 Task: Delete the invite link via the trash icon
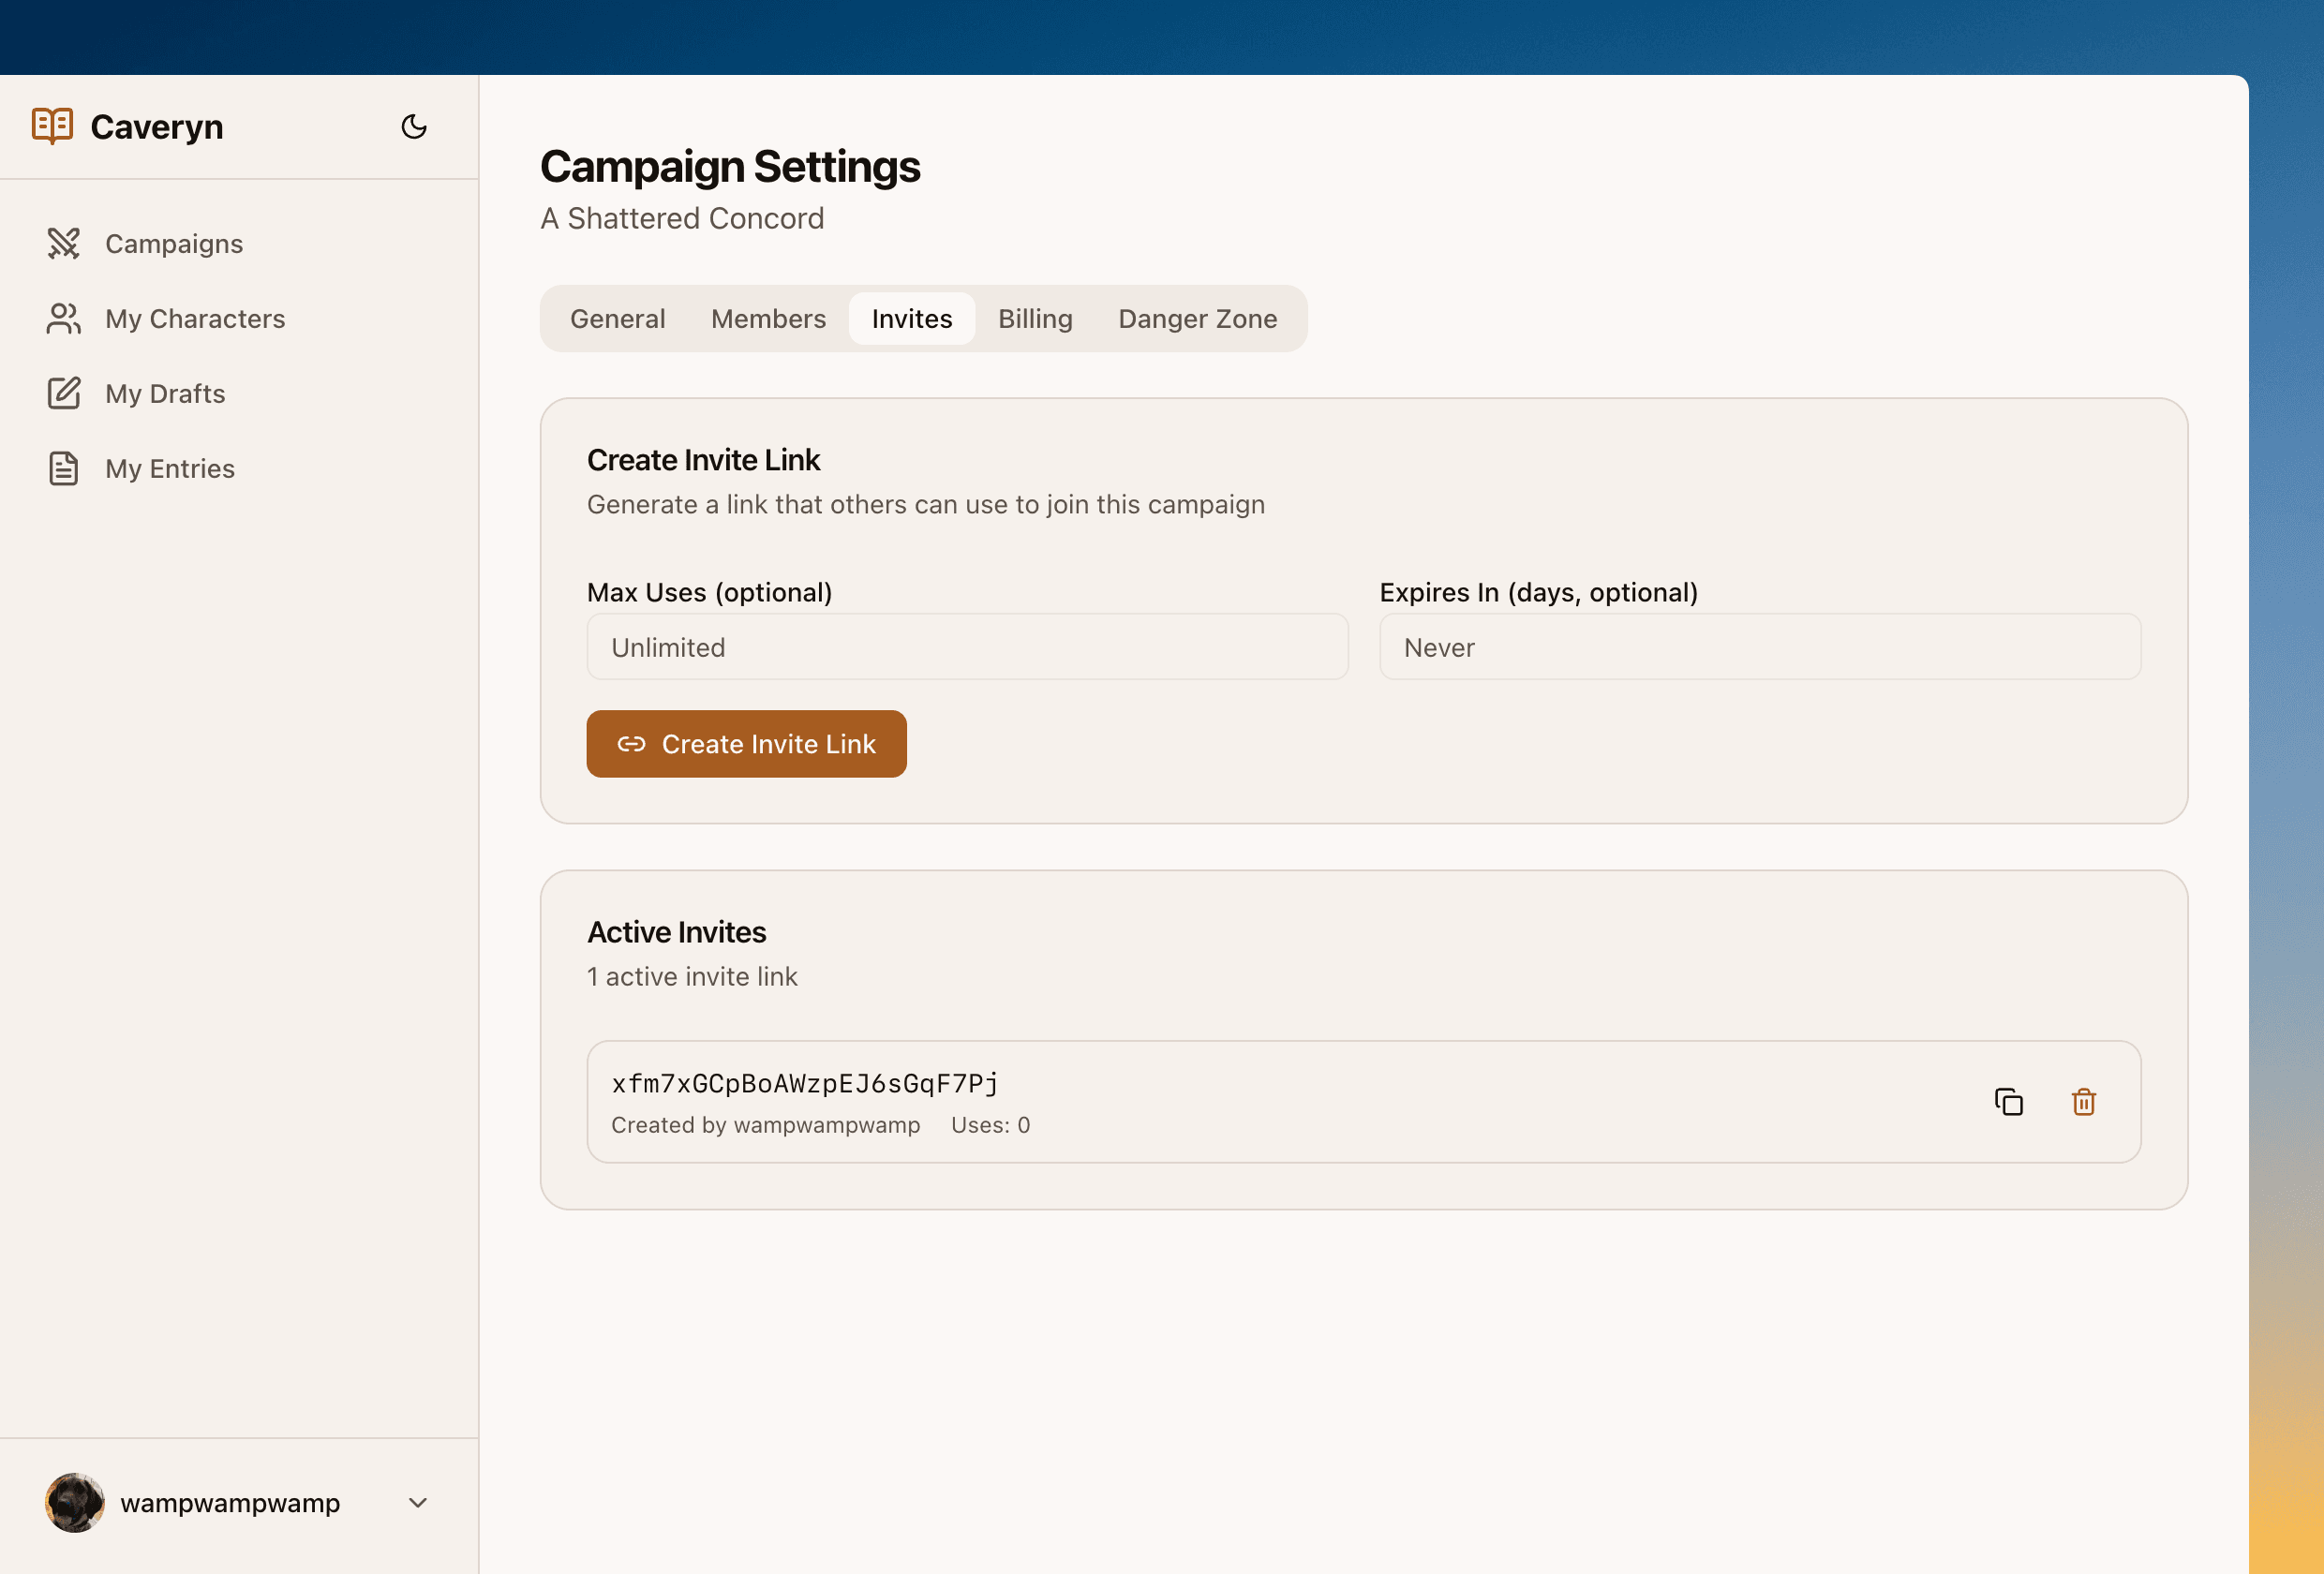[2084, 1101]
